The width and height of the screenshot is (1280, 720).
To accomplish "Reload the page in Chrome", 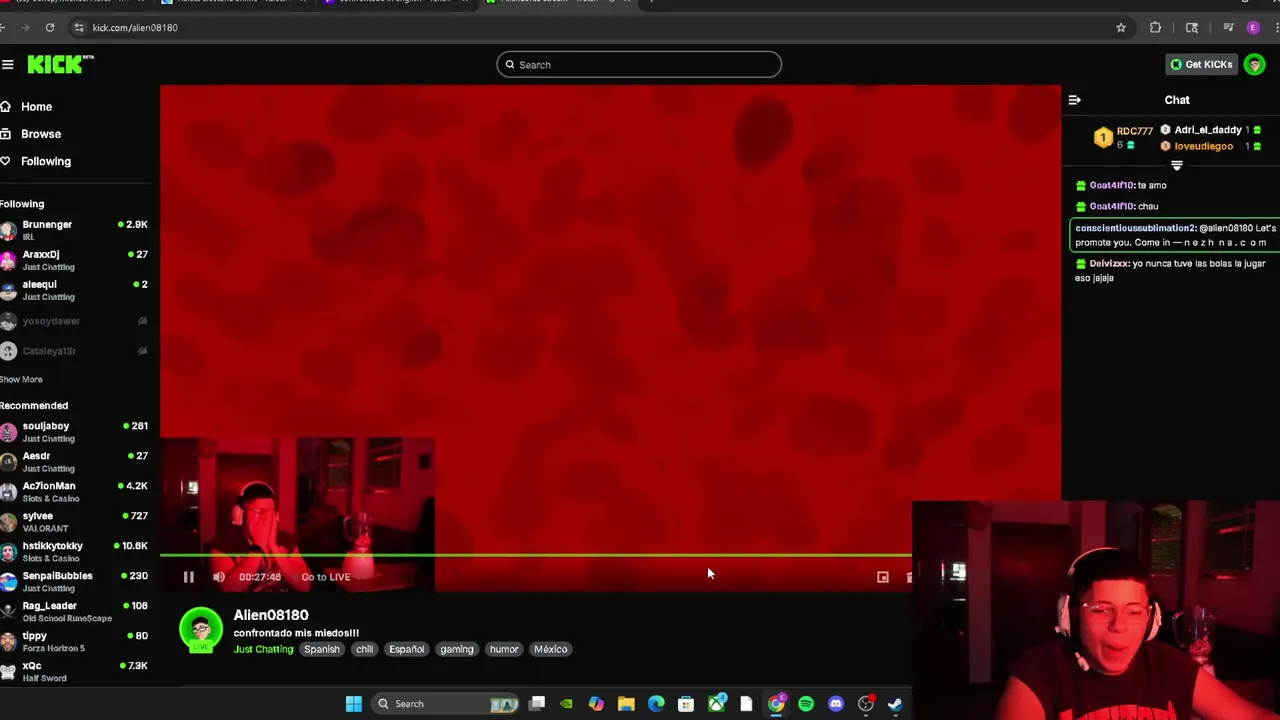I will [x=49, y=28].
